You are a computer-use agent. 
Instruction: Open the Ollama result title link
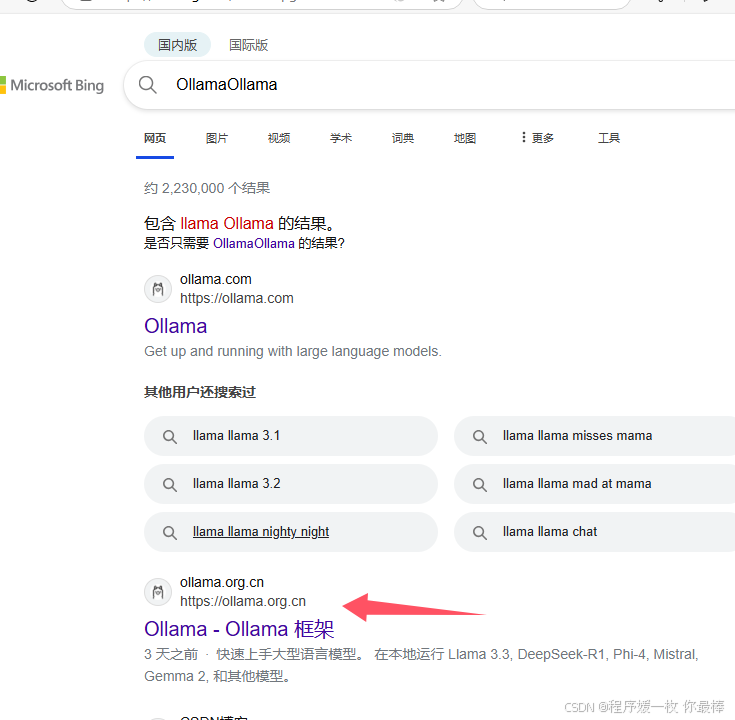coord(175,326)
